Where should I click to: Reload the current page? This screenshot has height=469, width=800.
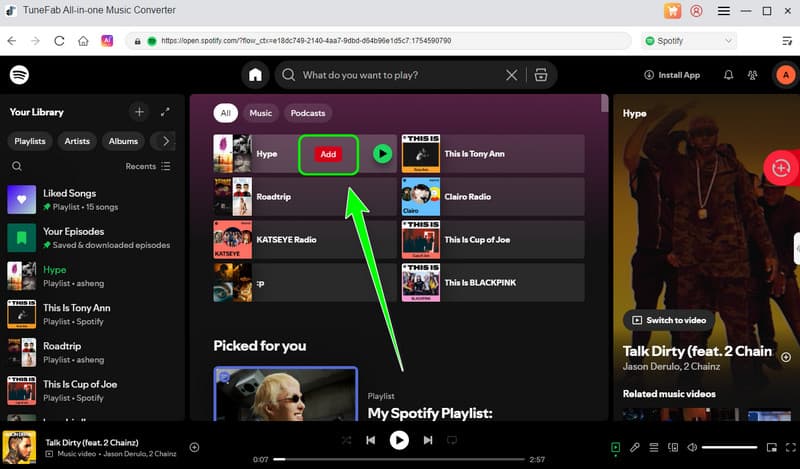click(59, 41)
